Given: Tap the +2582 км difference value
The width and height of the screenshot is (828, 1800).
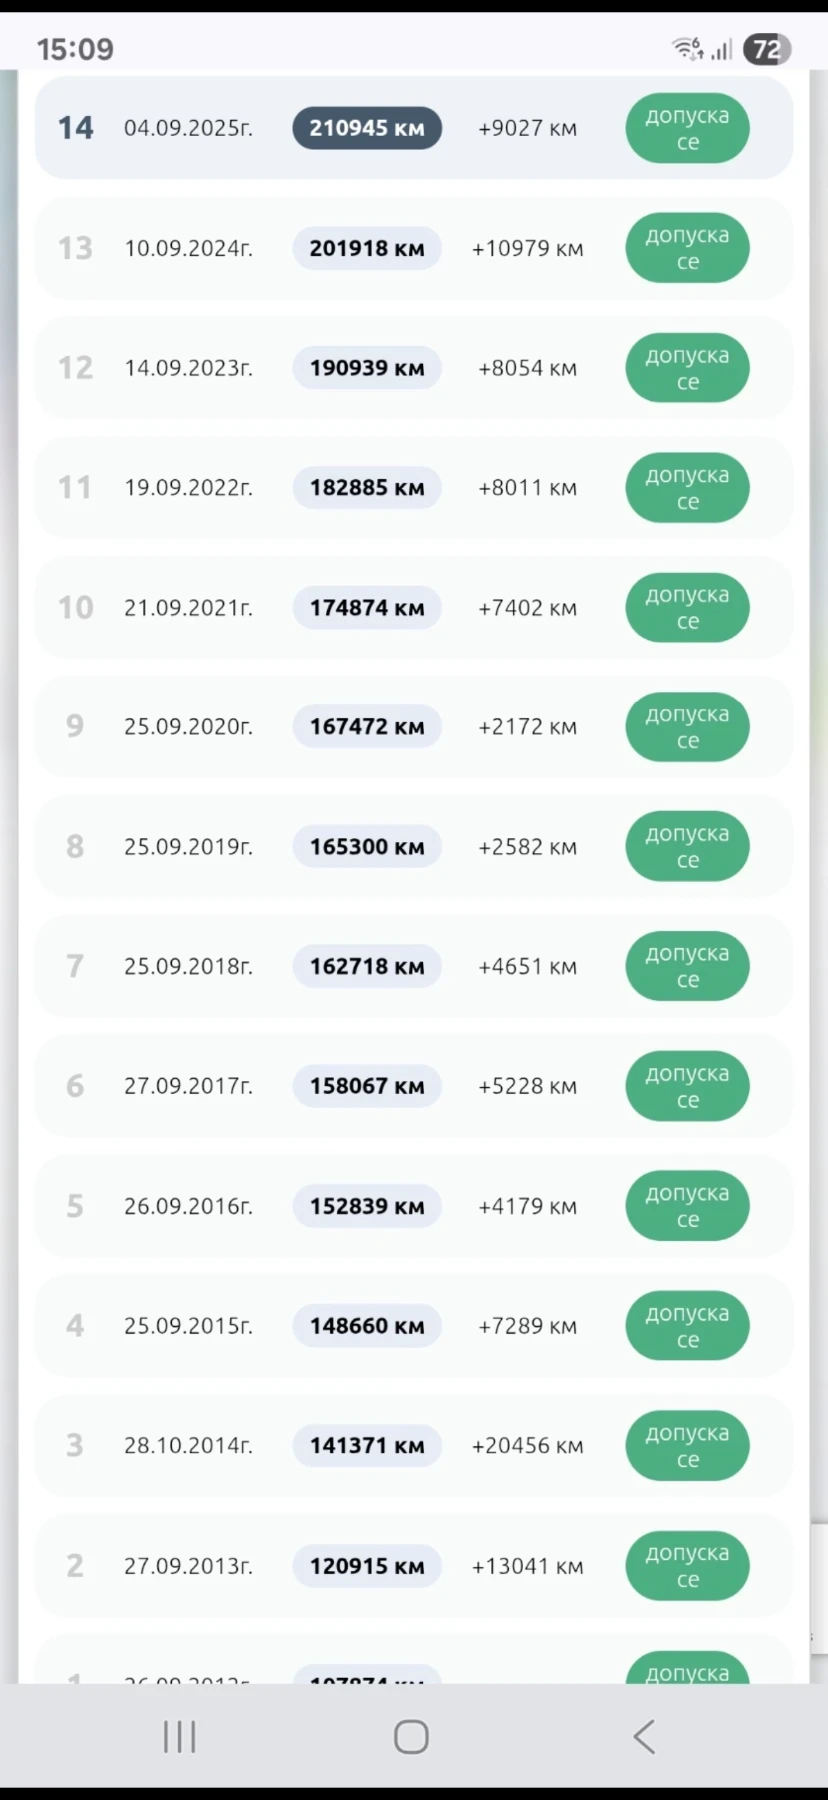Looking at the screenshot, I should (x=527, y=847).
